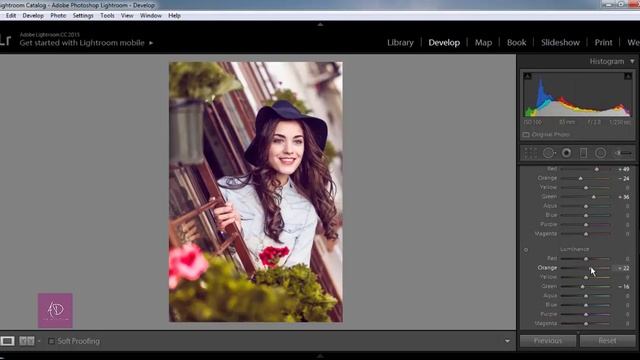Activate Luminance targeted adjustment tool
The height and width of the screenshot is (360, 640).
point(526,250)
